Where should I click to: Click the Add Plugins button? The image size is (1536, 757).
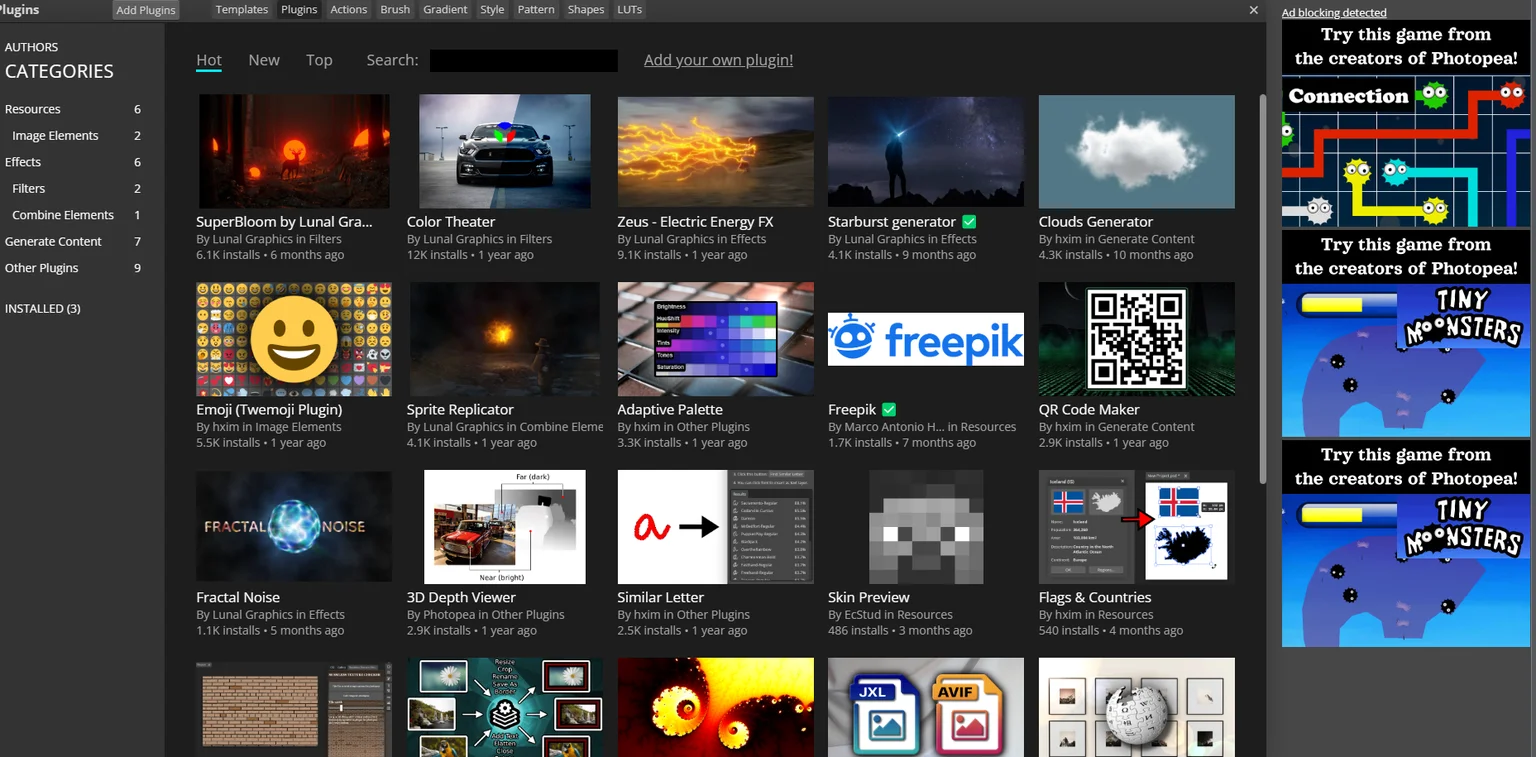click(146, 10)
